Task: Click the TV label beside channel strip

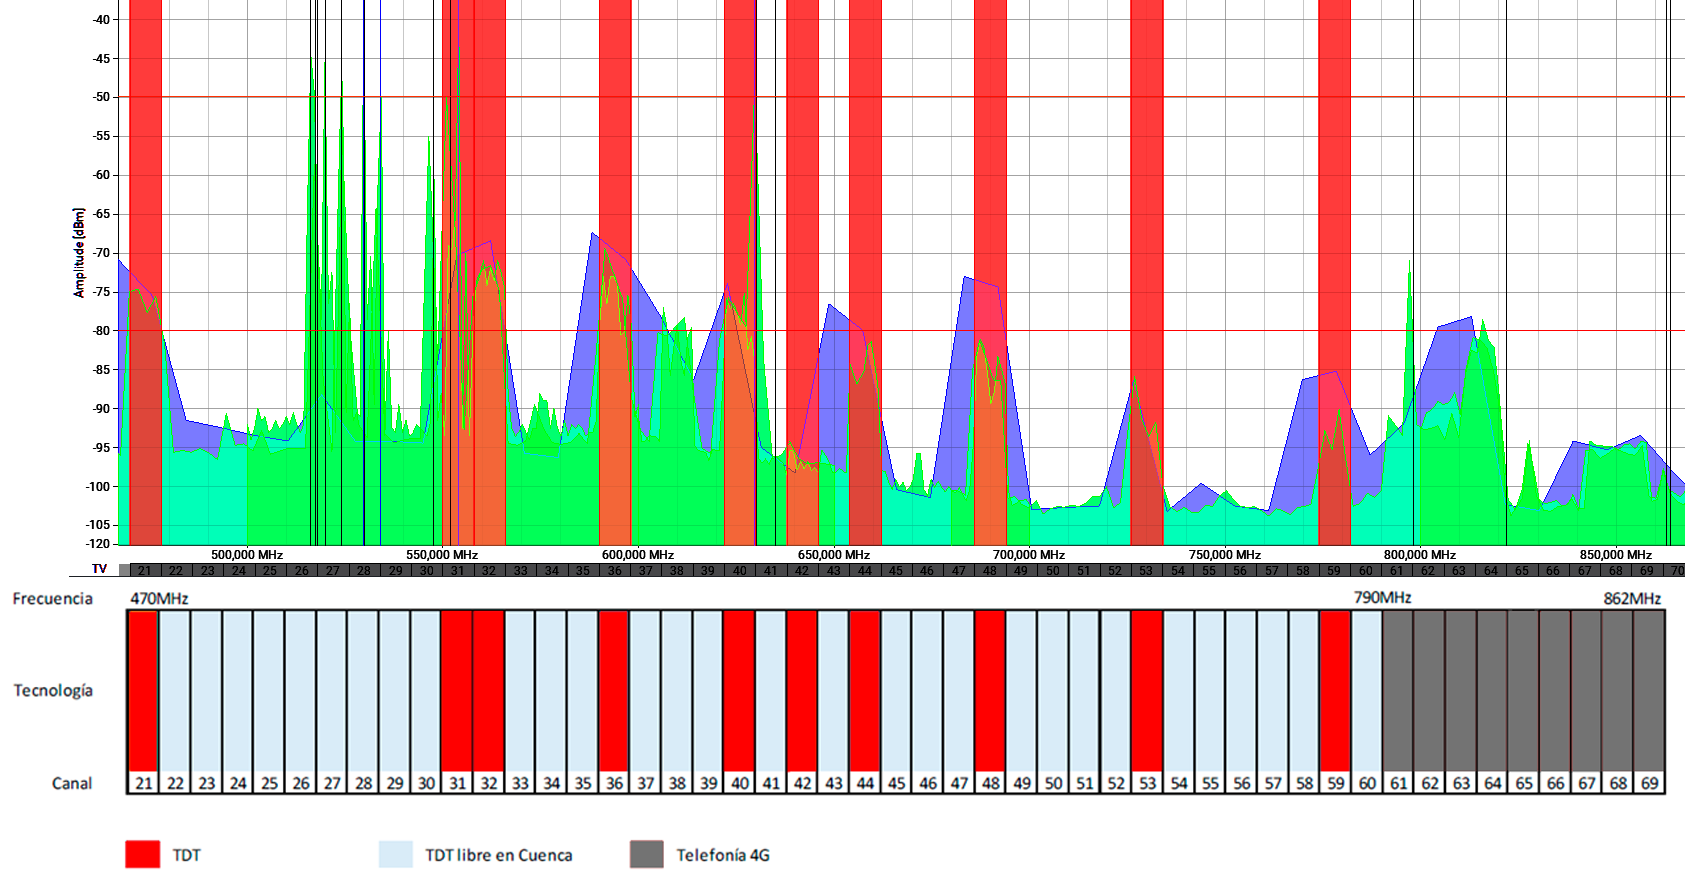Action: pos(99,569)
